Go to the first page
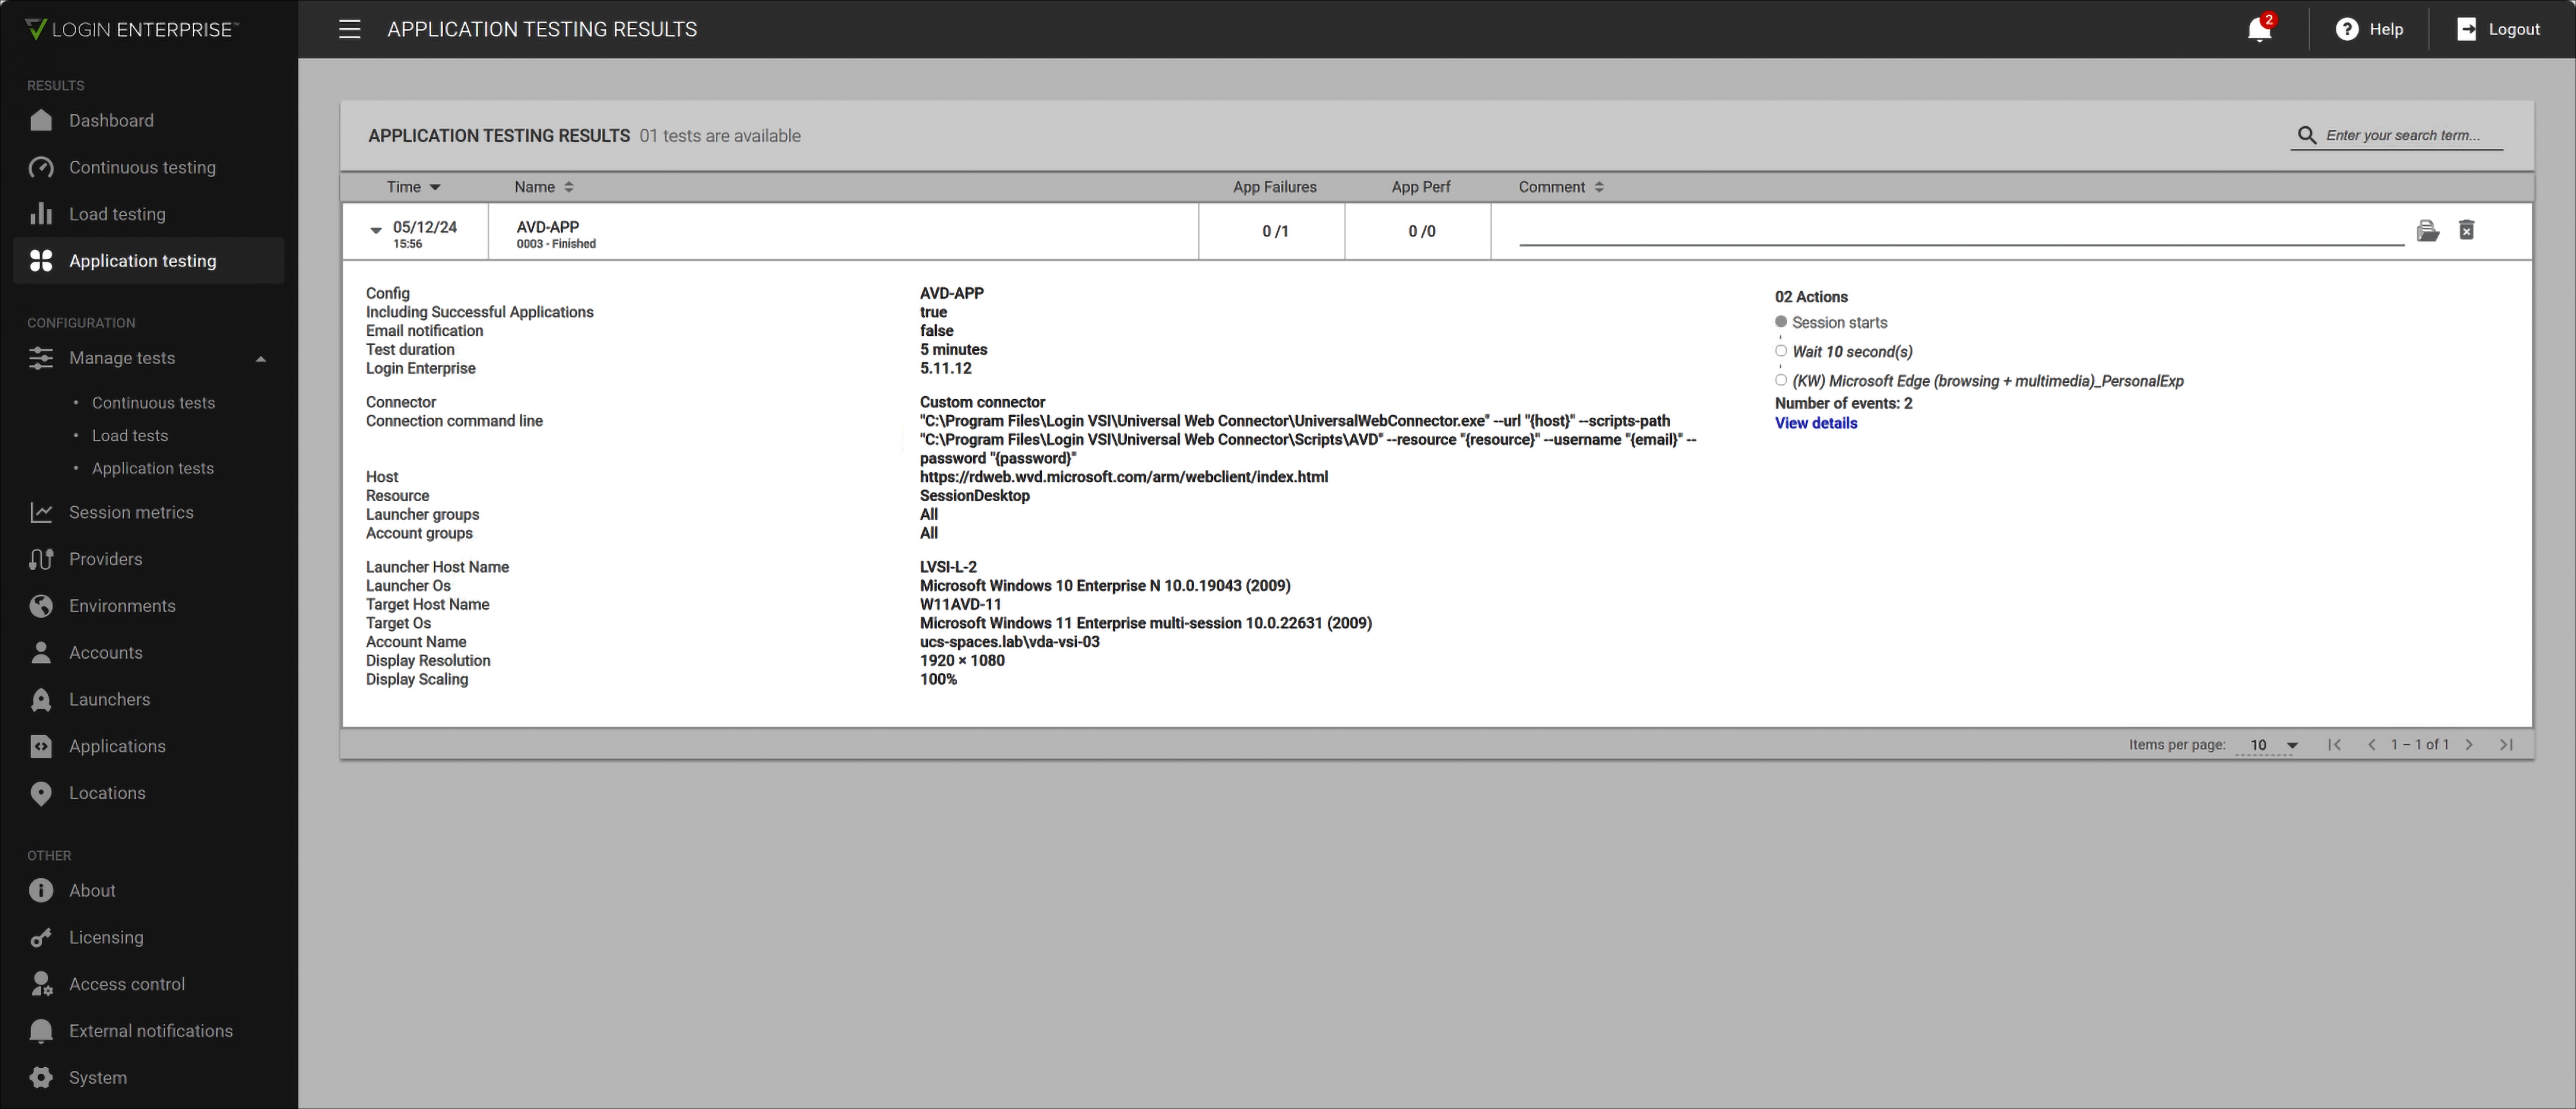The image size is (2576, 1109). coord(2334,744)
